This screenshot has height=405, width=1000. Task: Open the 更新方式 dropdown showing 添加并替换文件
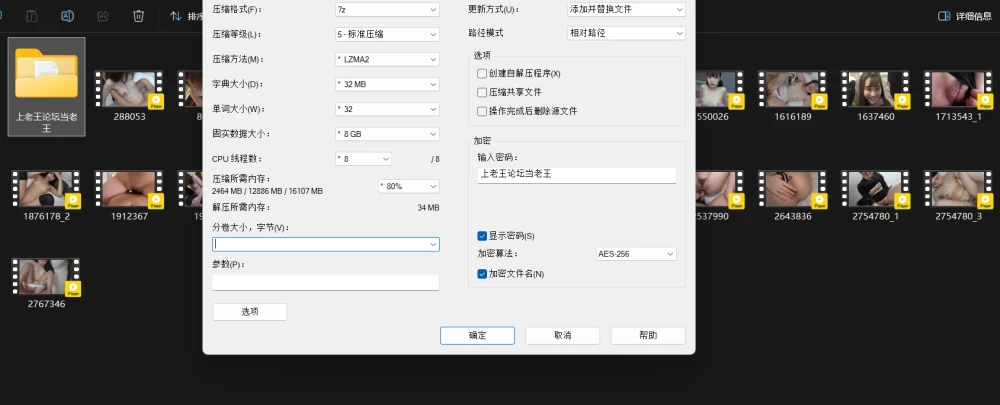[626, 10]
